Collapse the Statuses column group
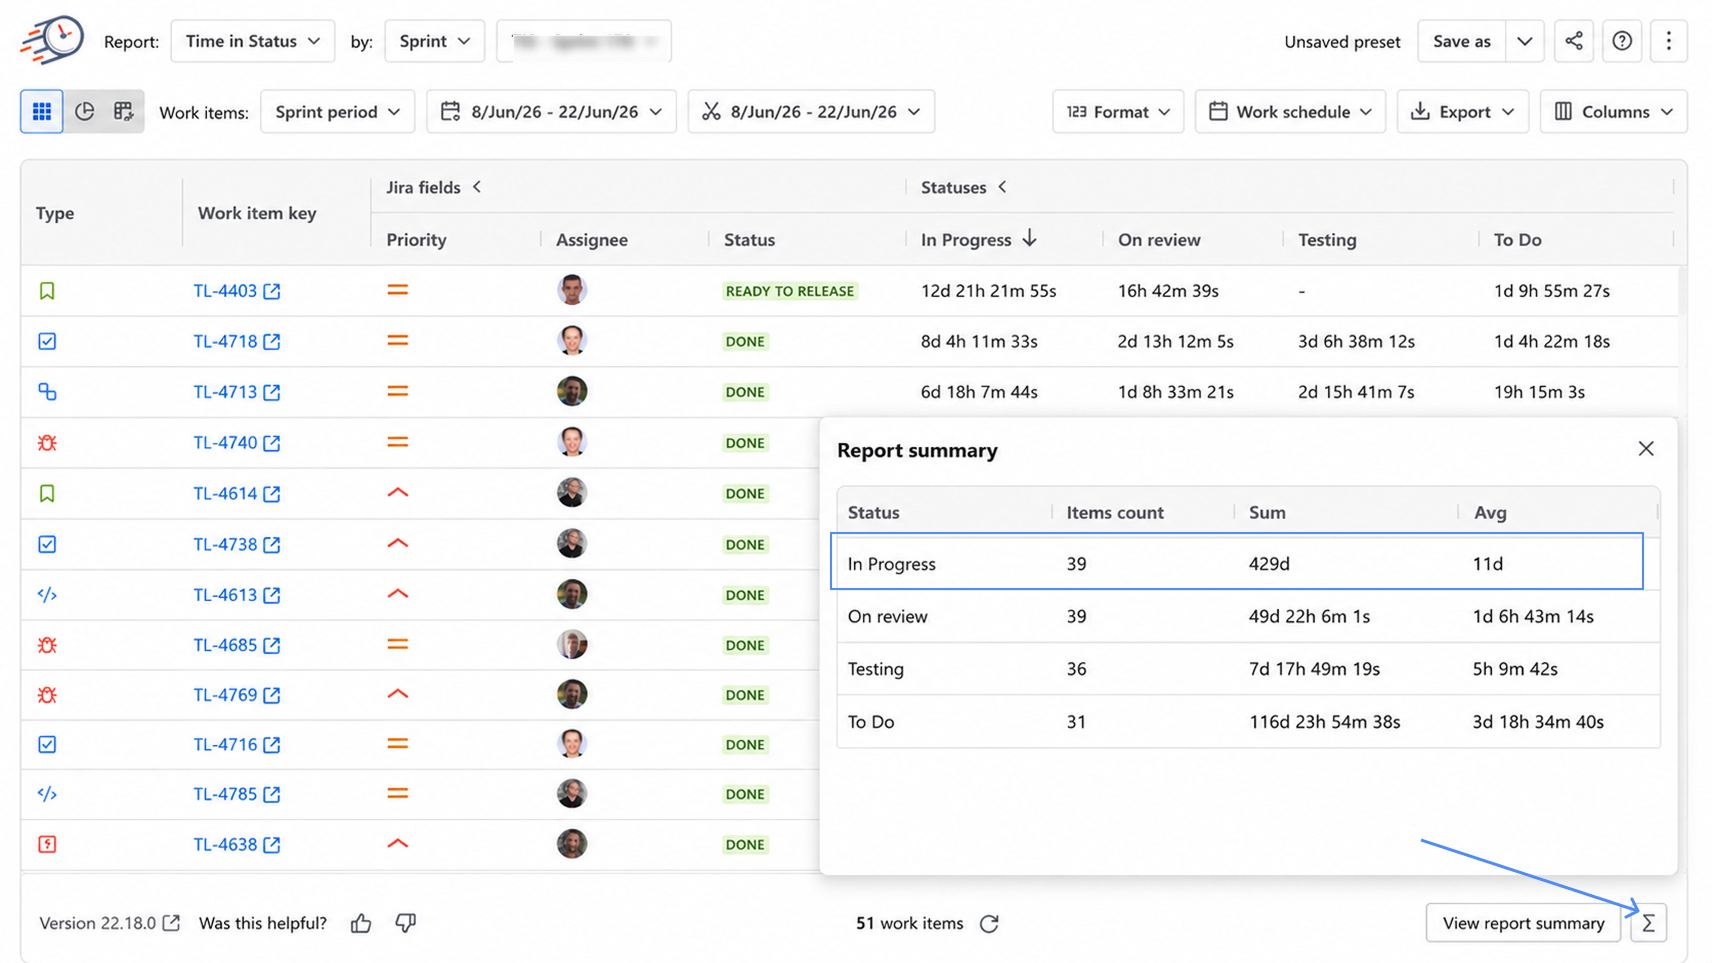 coord(1002,187)
